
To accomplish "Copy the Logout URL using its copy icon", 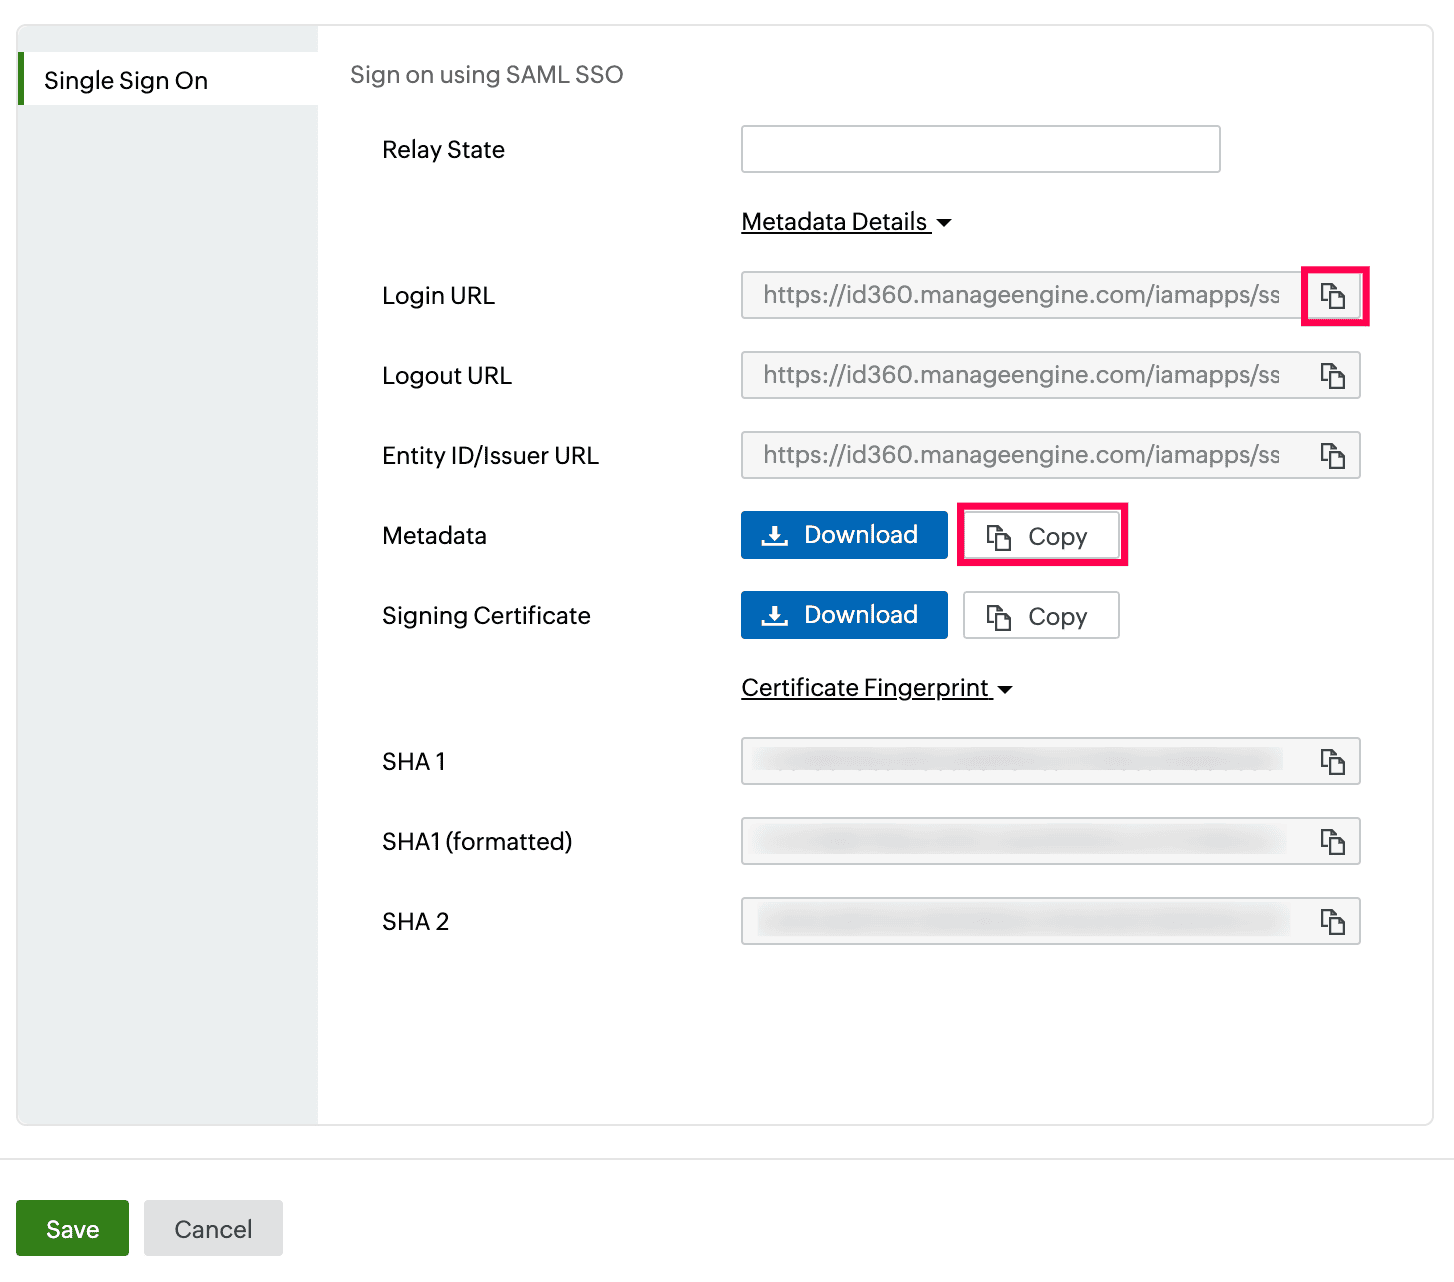I will (x=1333, y=376).
